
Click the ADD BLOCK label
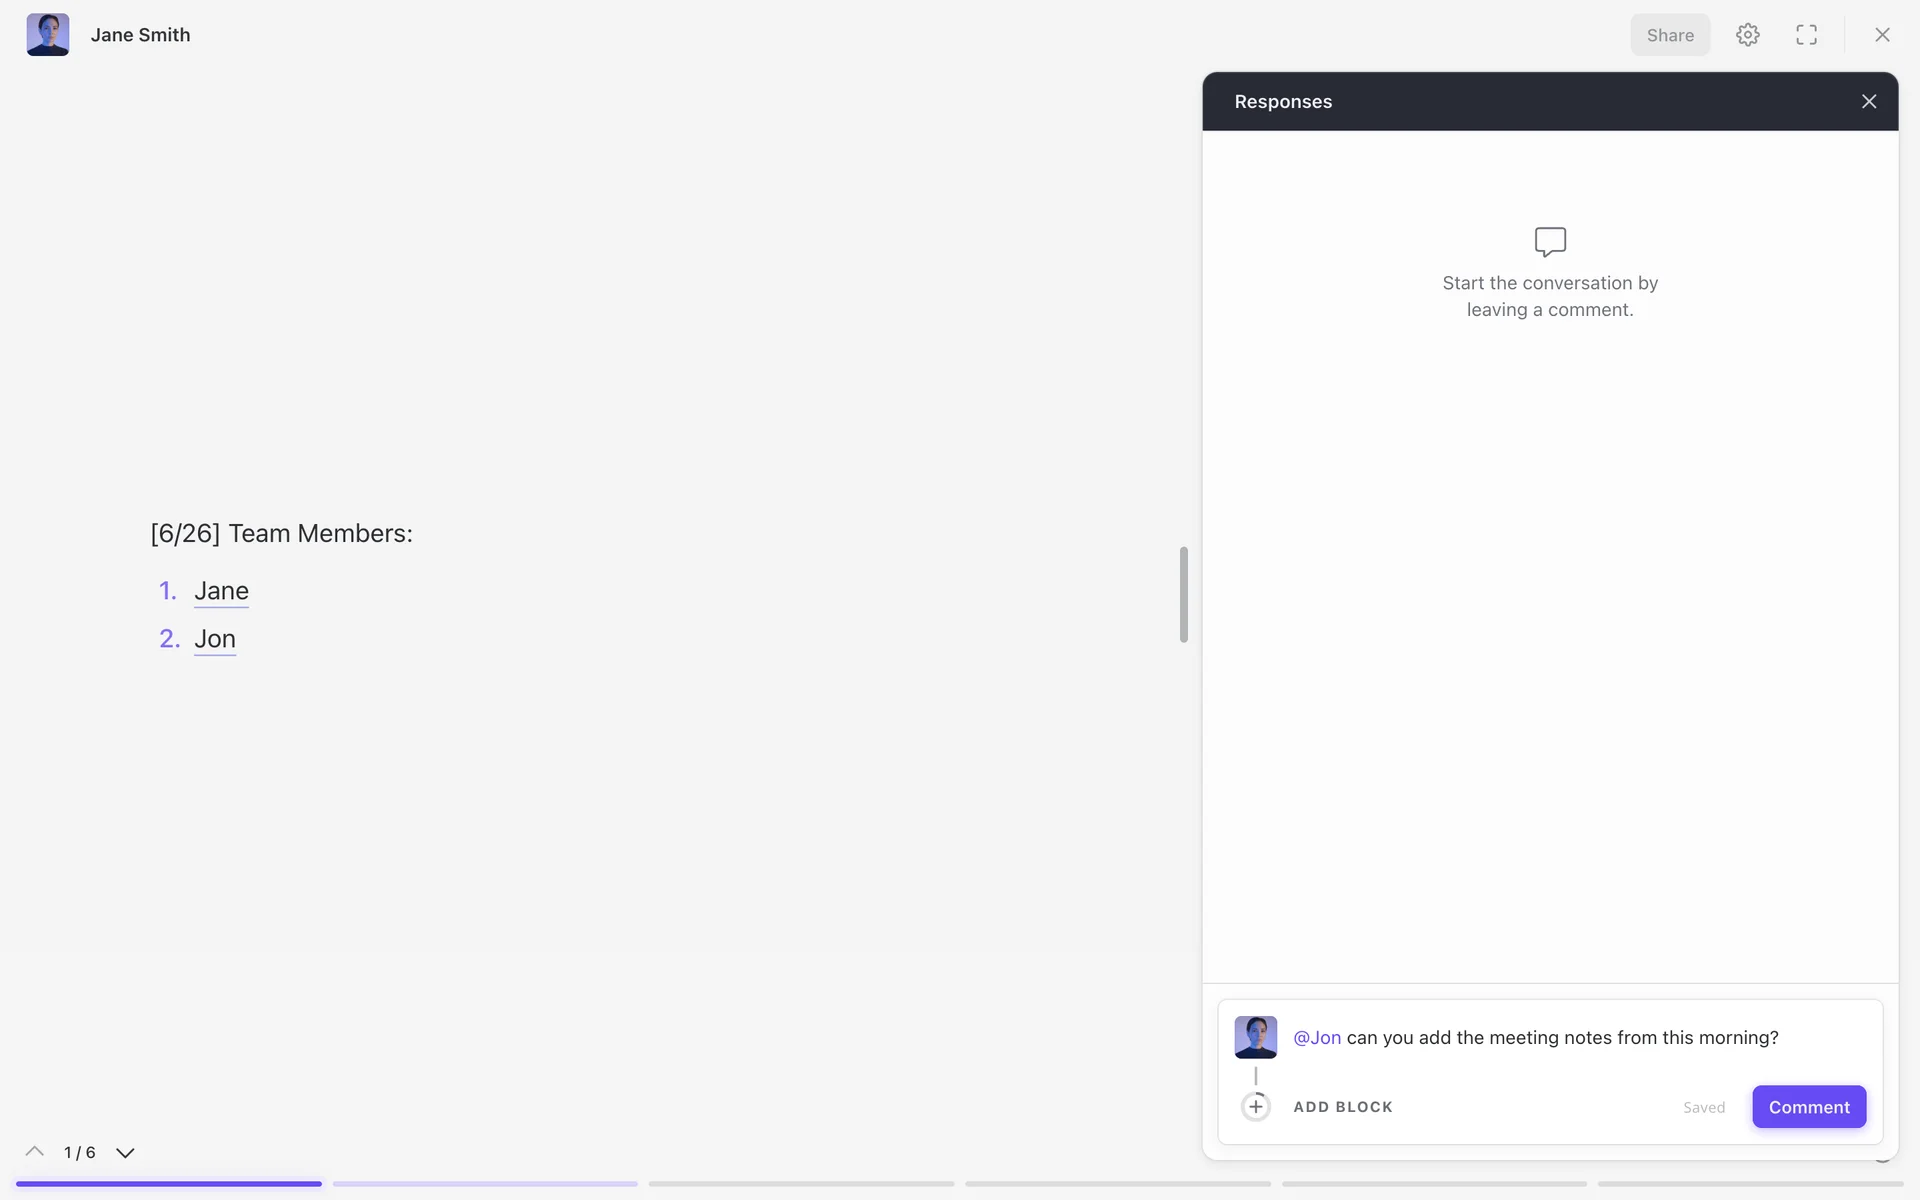click(x=1342, y=1107)
